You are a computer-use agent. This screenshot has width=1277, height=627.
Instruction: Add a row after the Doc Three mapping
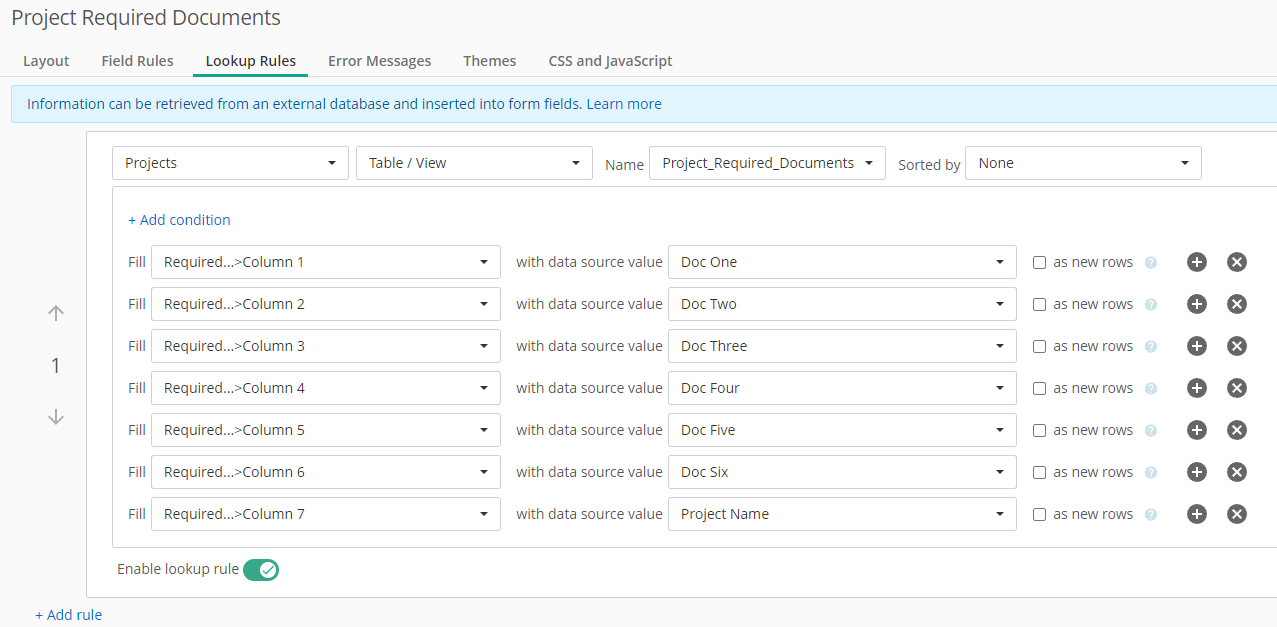tap(1196, 346)
